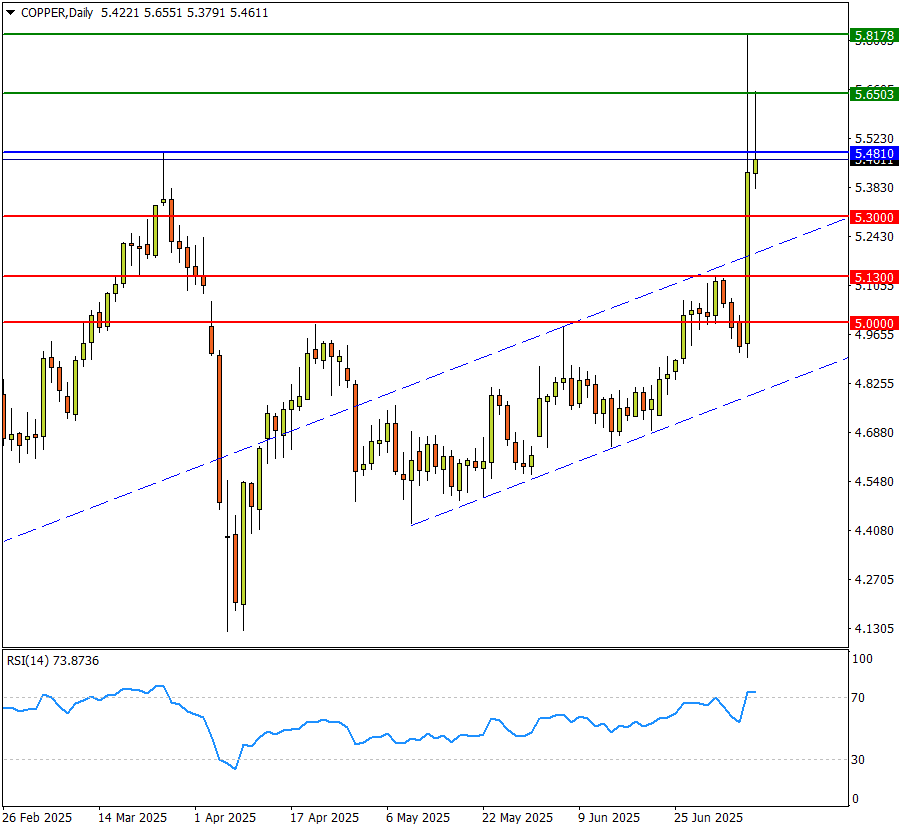
Task: Select the red 5.3000 price level label
Action: tap(876, 217)
